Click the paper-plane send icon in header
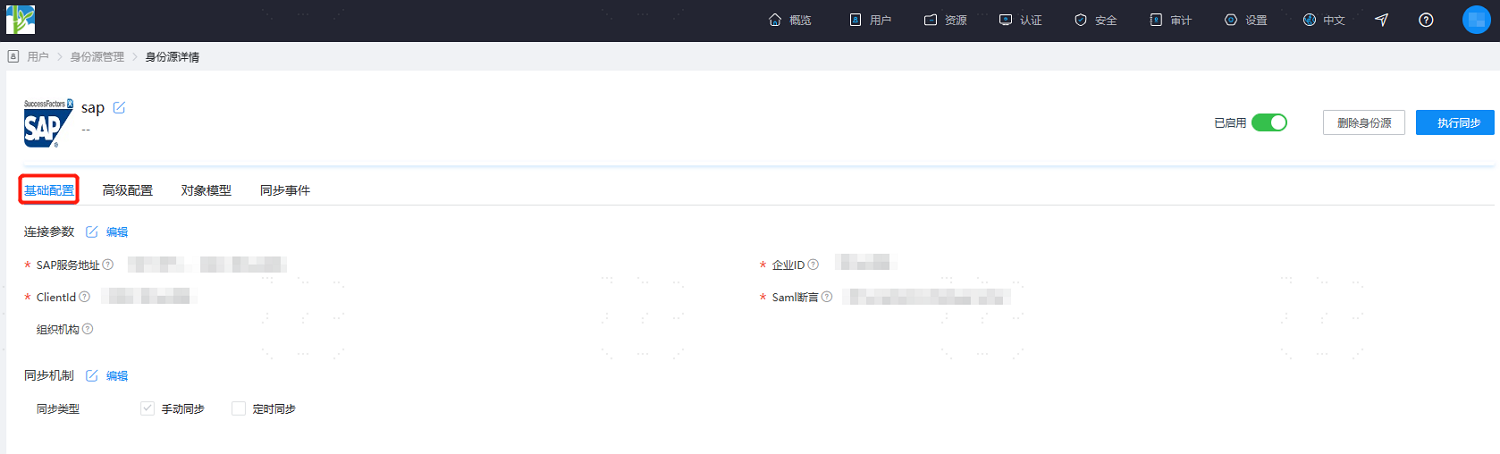Image resolution: width=1500 pixels, height=454 pixels. 1382,20
